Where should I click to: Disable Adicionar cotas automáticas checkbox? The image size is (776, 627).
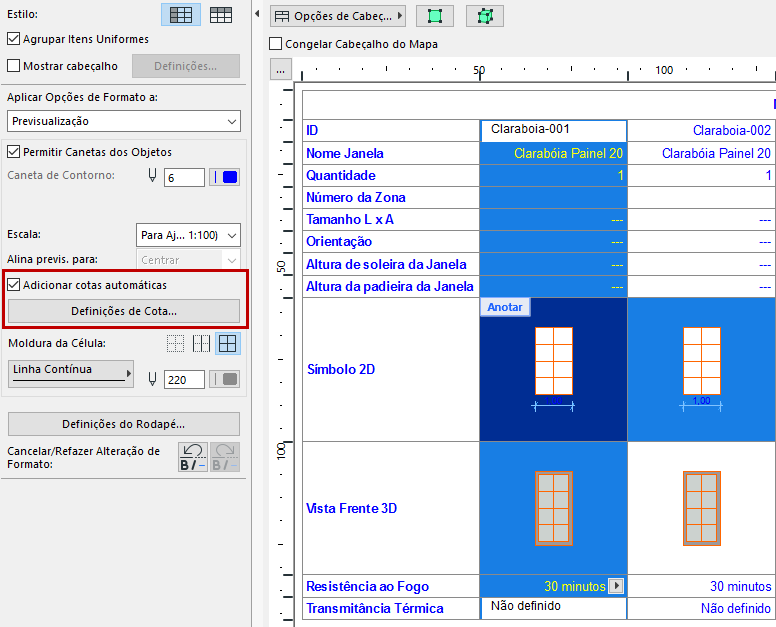click(x=14, y=285)
